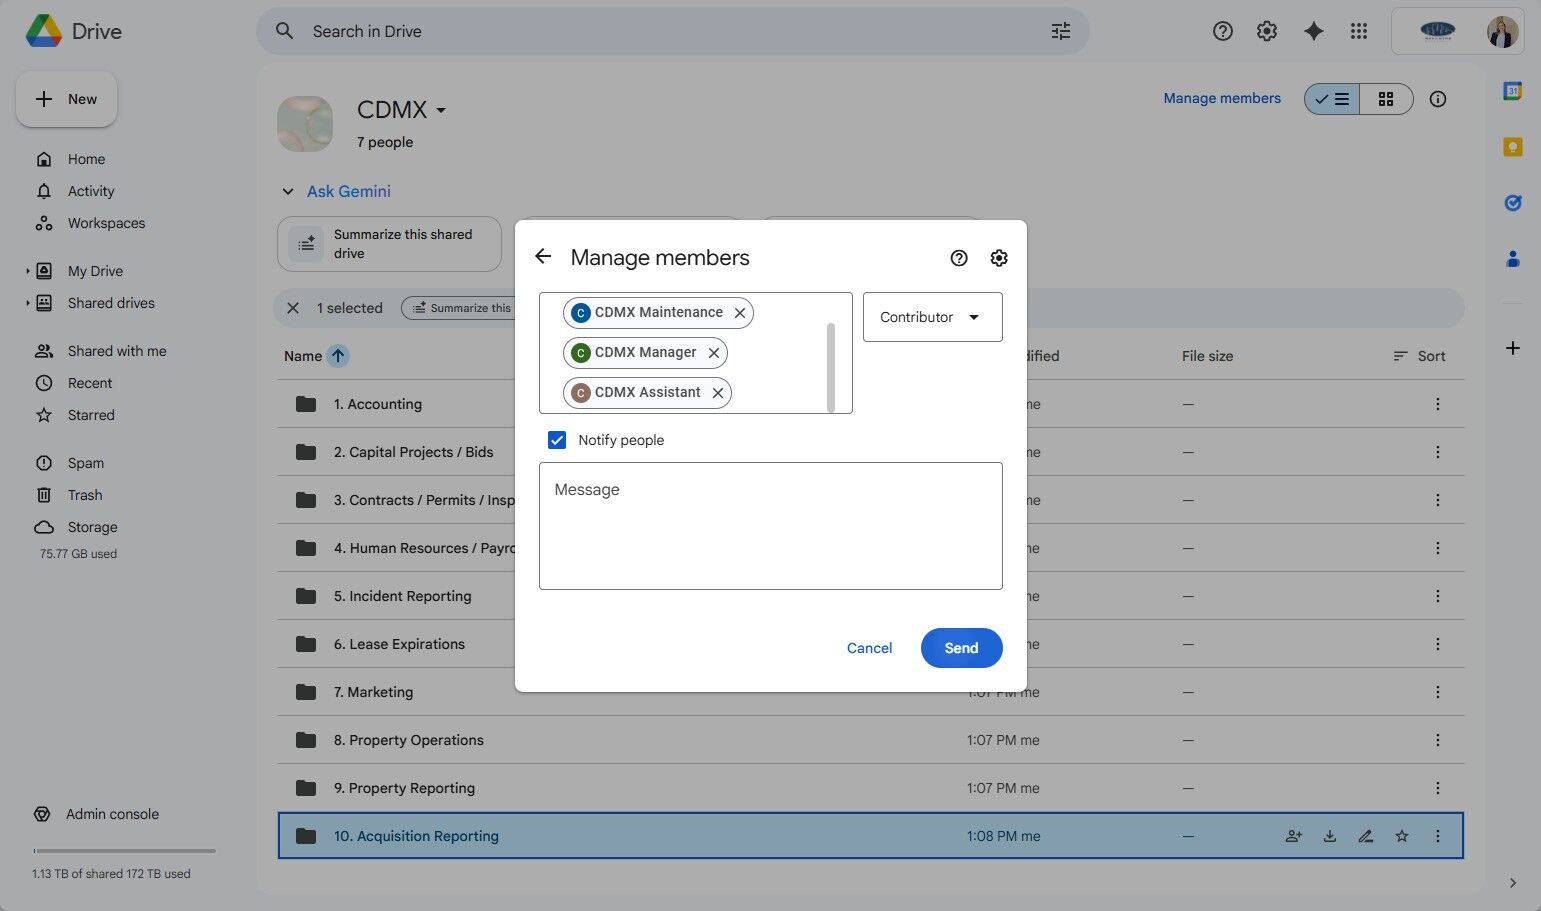Open the help icon in Manage members dialog
The height and width of the screenshot is (911, 1541).
(959, 258)
